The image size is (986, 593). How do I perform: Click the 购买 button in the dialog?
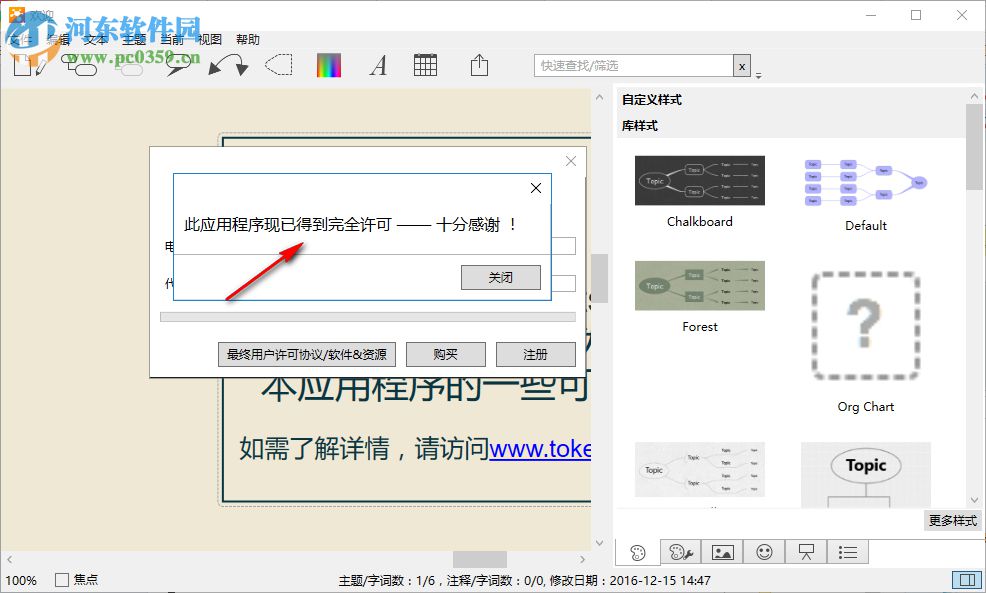[x=445, y=354]
